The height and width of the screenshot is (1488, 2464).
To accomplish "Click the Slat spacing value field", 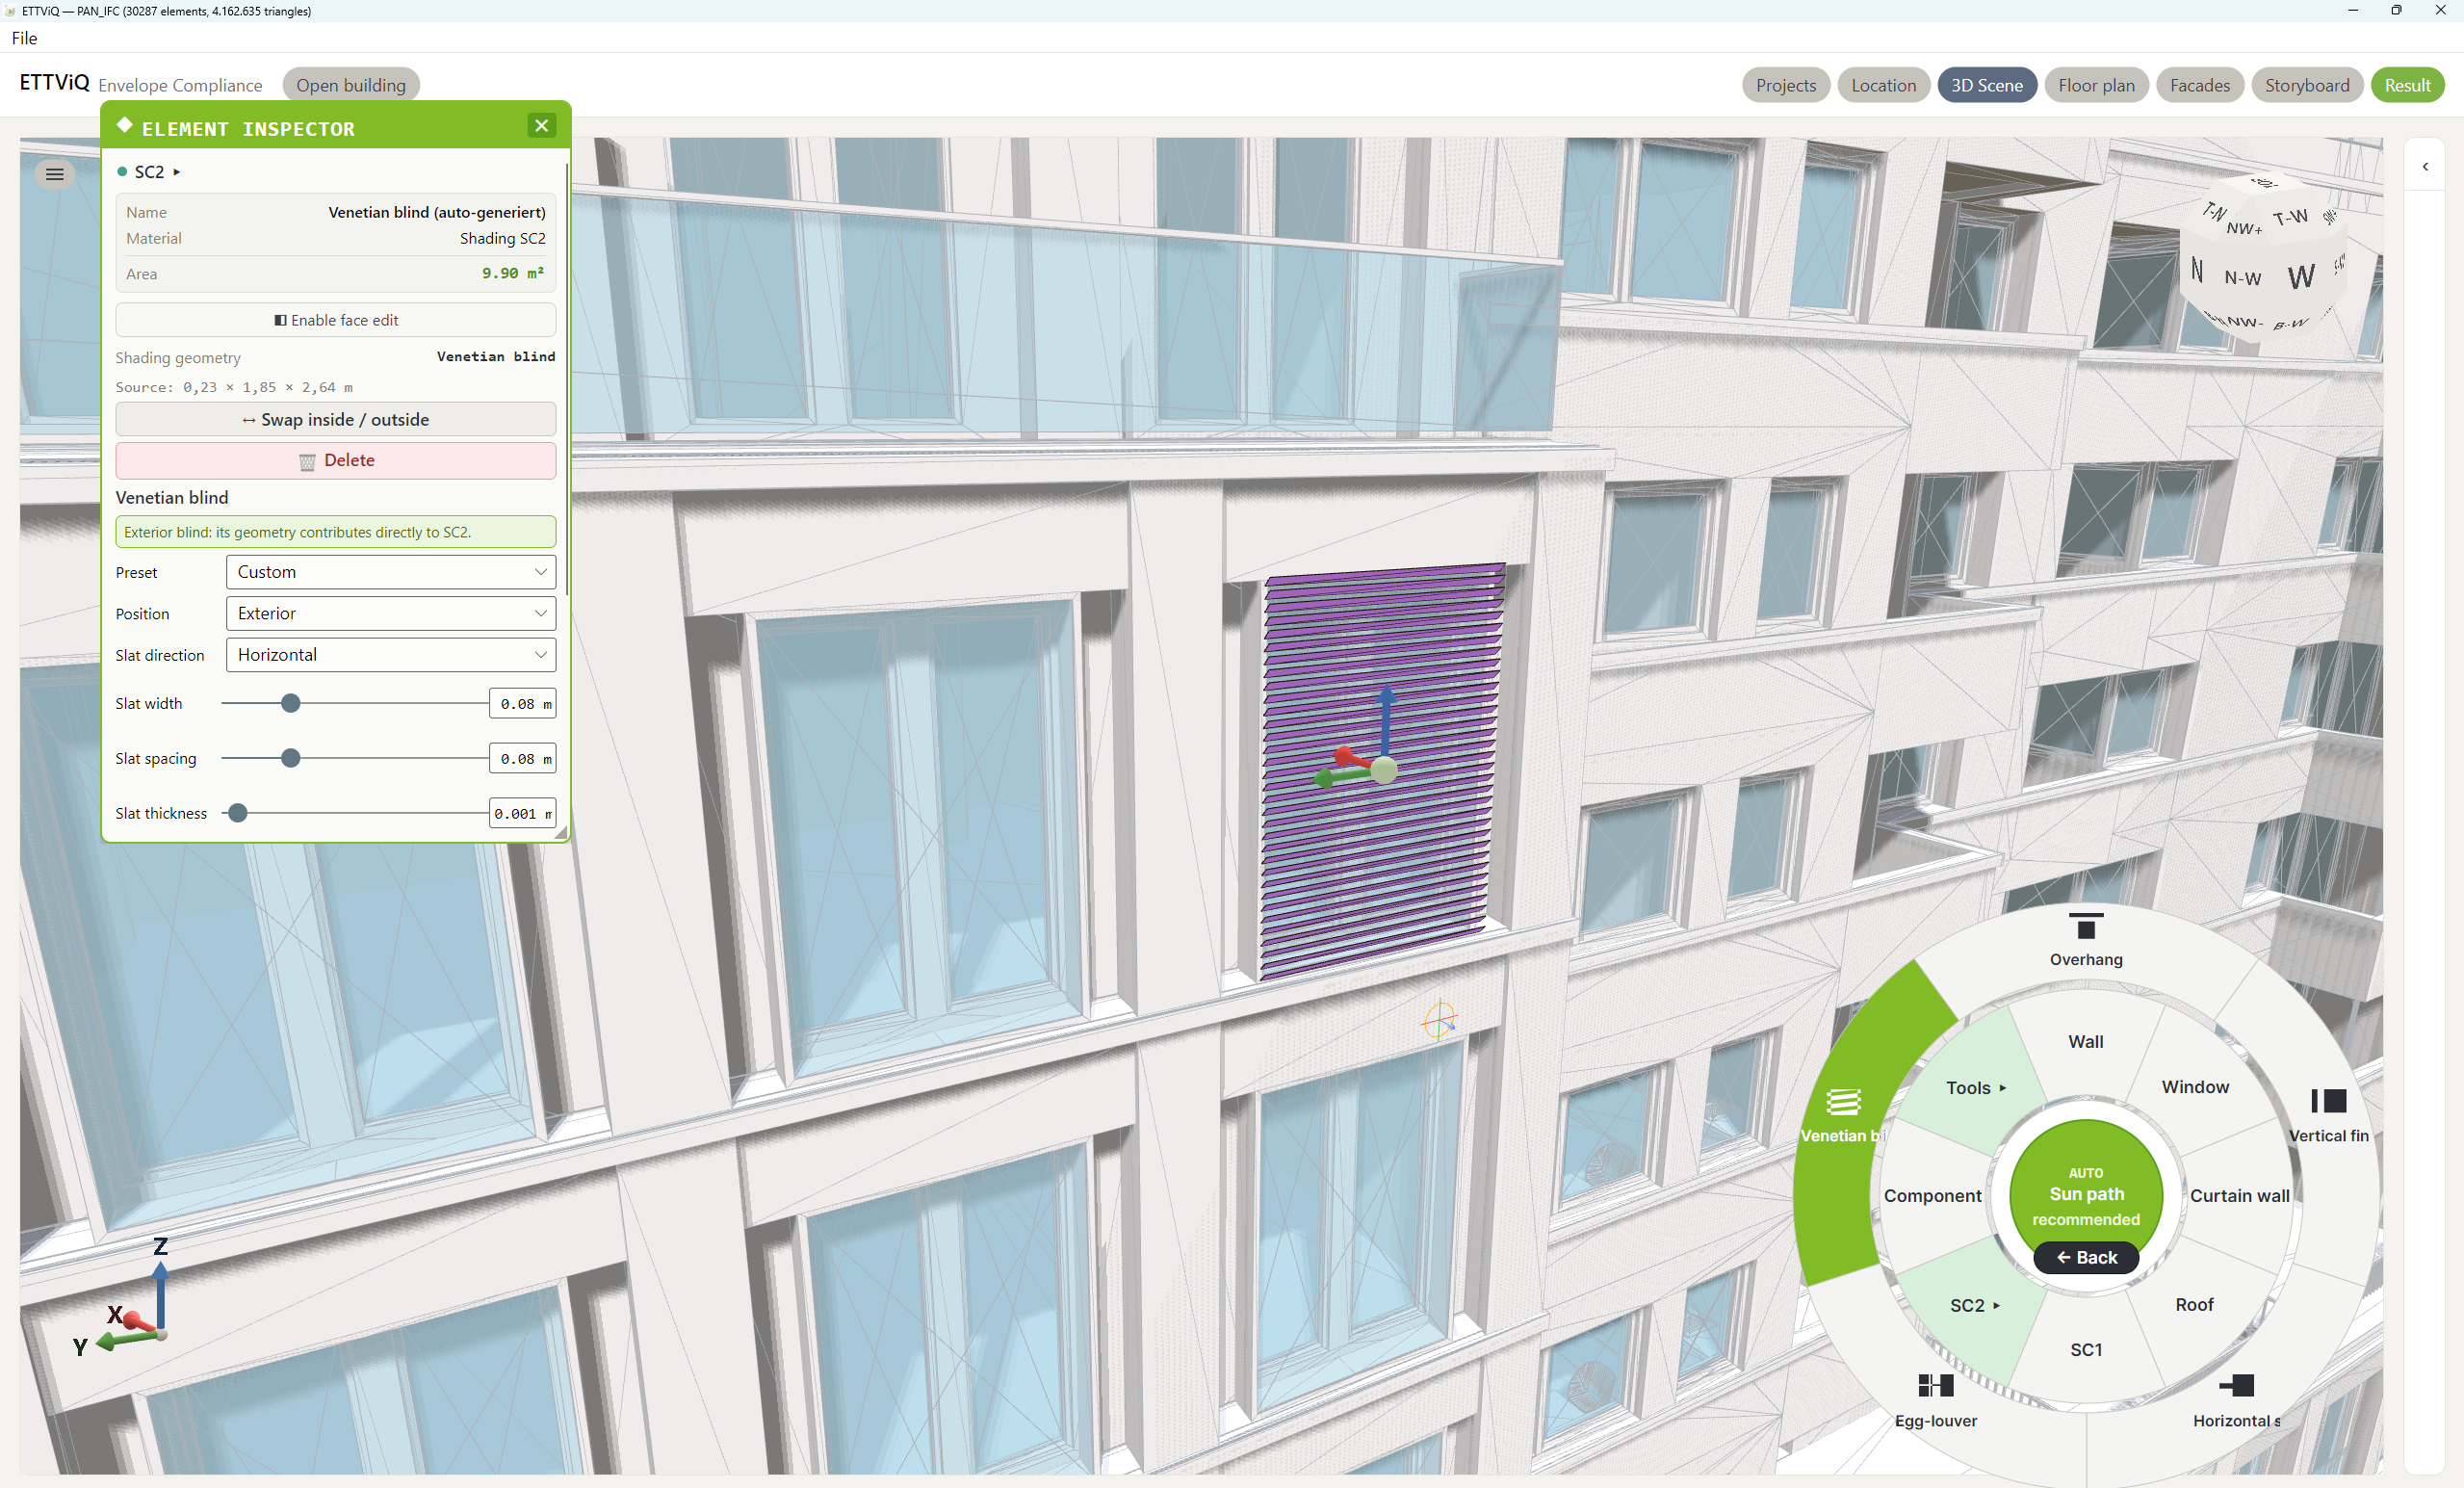I will (x=522, y=759).
